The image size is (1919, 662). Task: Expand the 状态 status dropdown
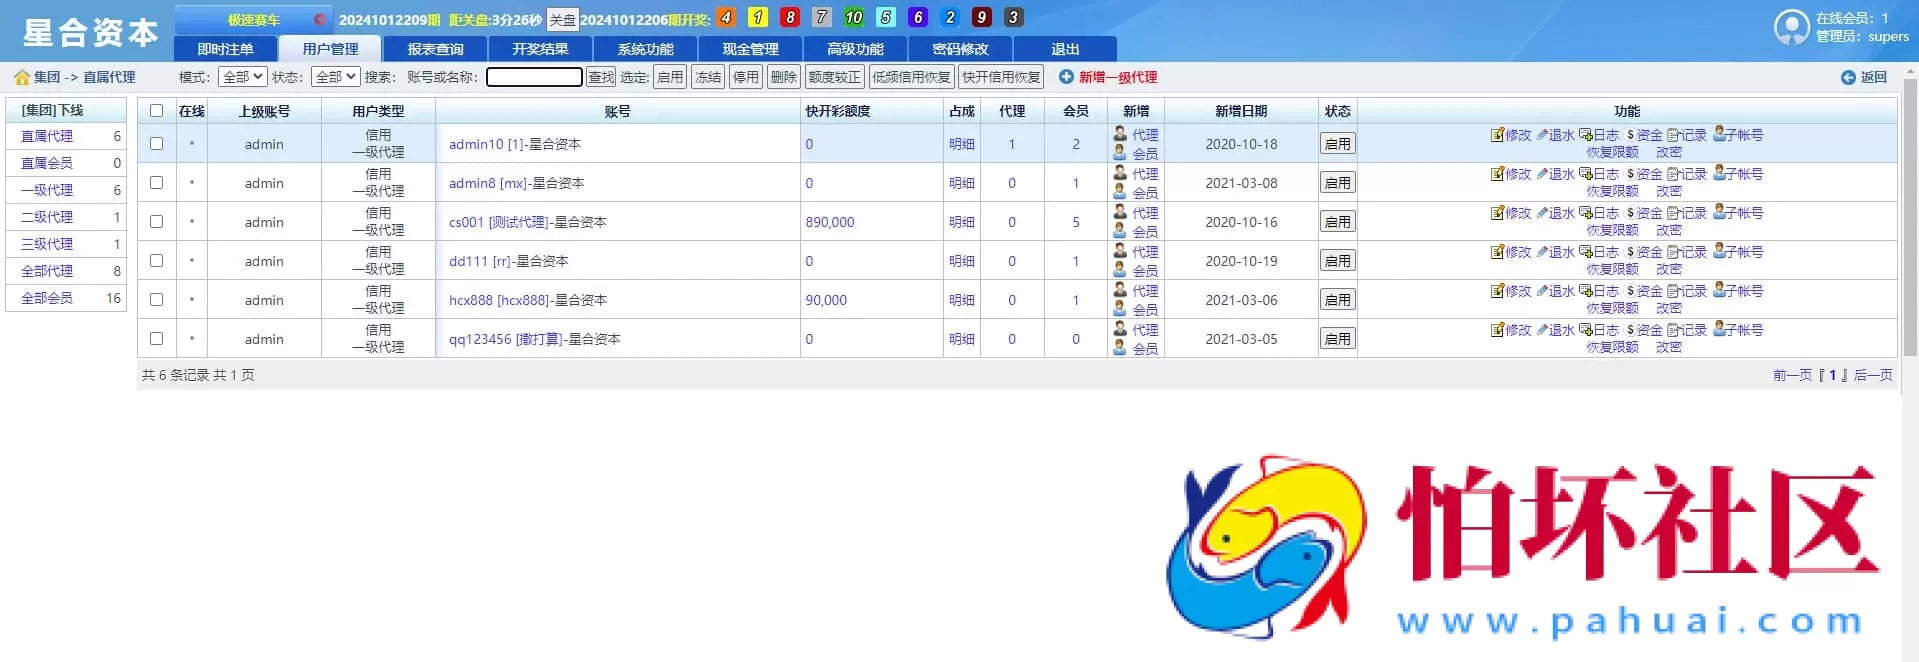(335, 77)
